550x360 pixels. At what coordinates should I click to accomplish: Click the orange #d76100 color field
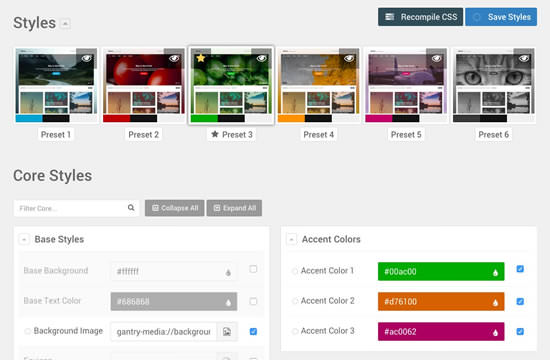441,301
